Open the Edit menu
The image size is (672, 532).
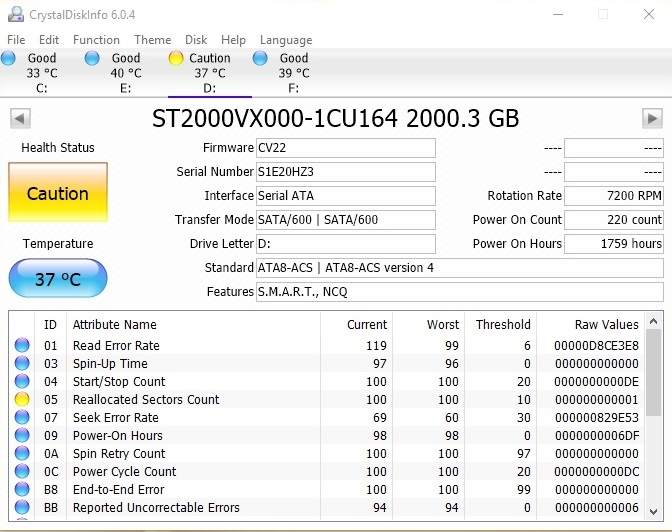pos(49,40)
